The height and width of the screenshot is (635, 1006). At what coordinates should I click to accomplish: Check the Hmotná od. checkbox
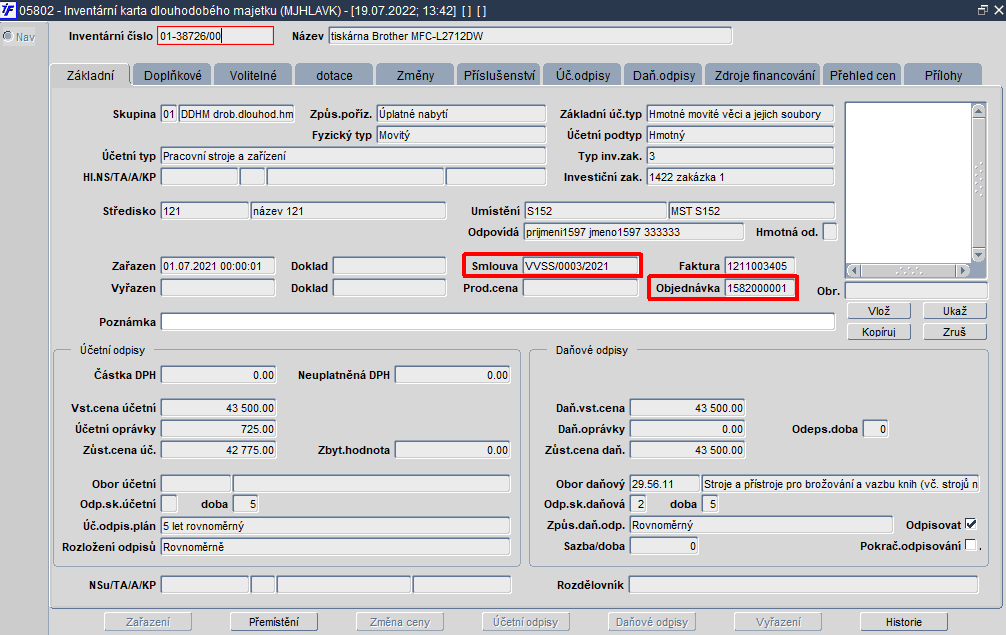click(830, 232)
